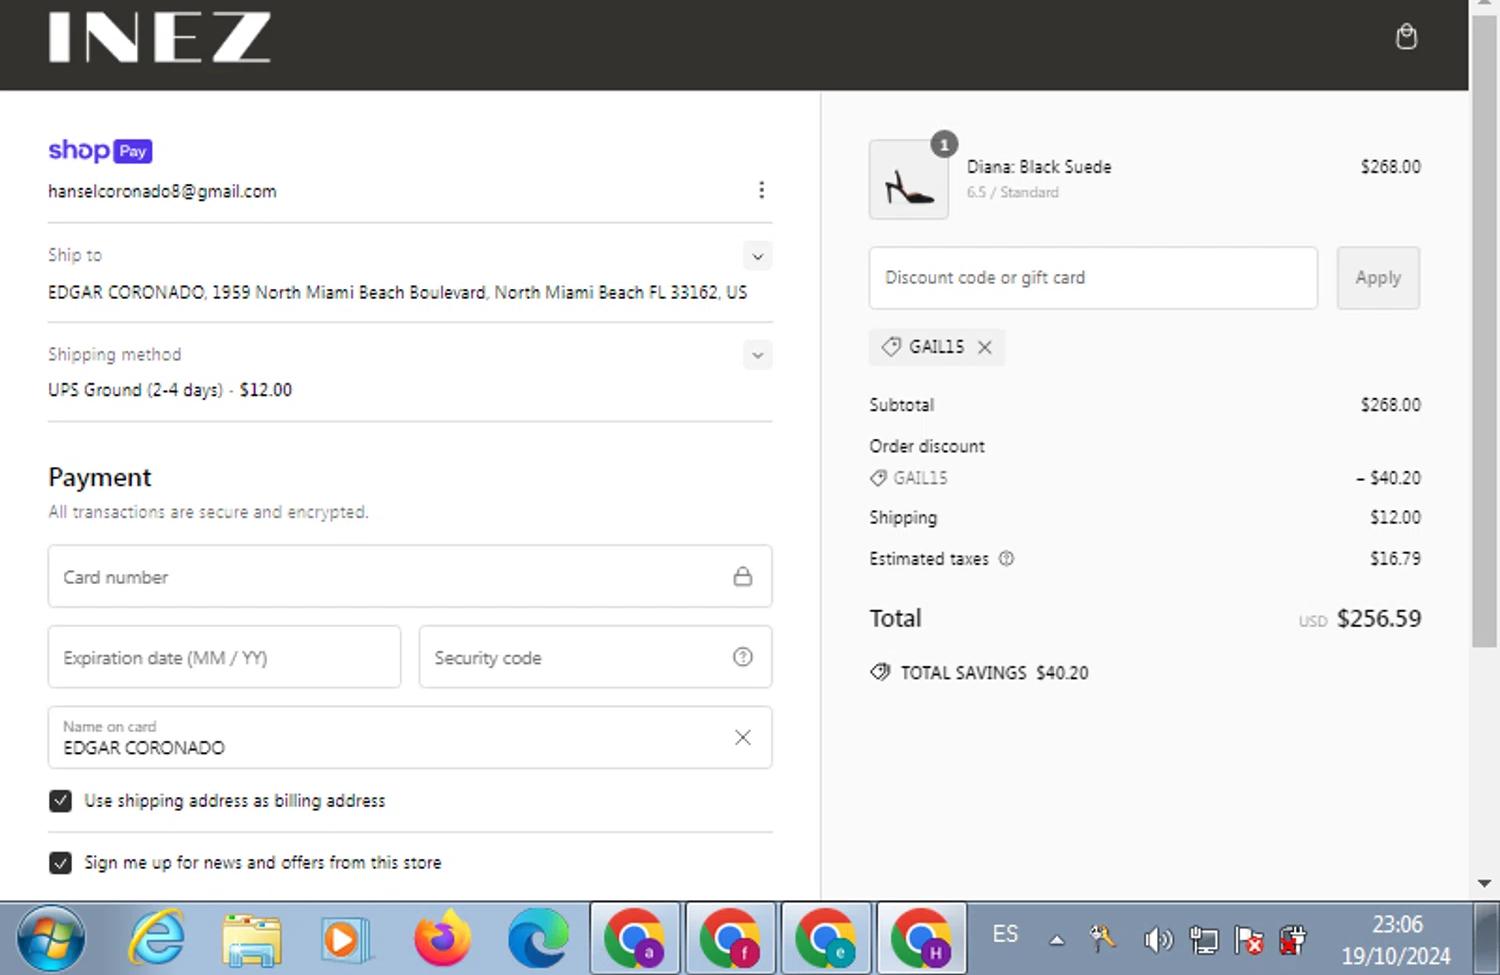Open the three-dot account options menu
The width and height of the screenshot is (1500, 975).
[x=761, y=190]
